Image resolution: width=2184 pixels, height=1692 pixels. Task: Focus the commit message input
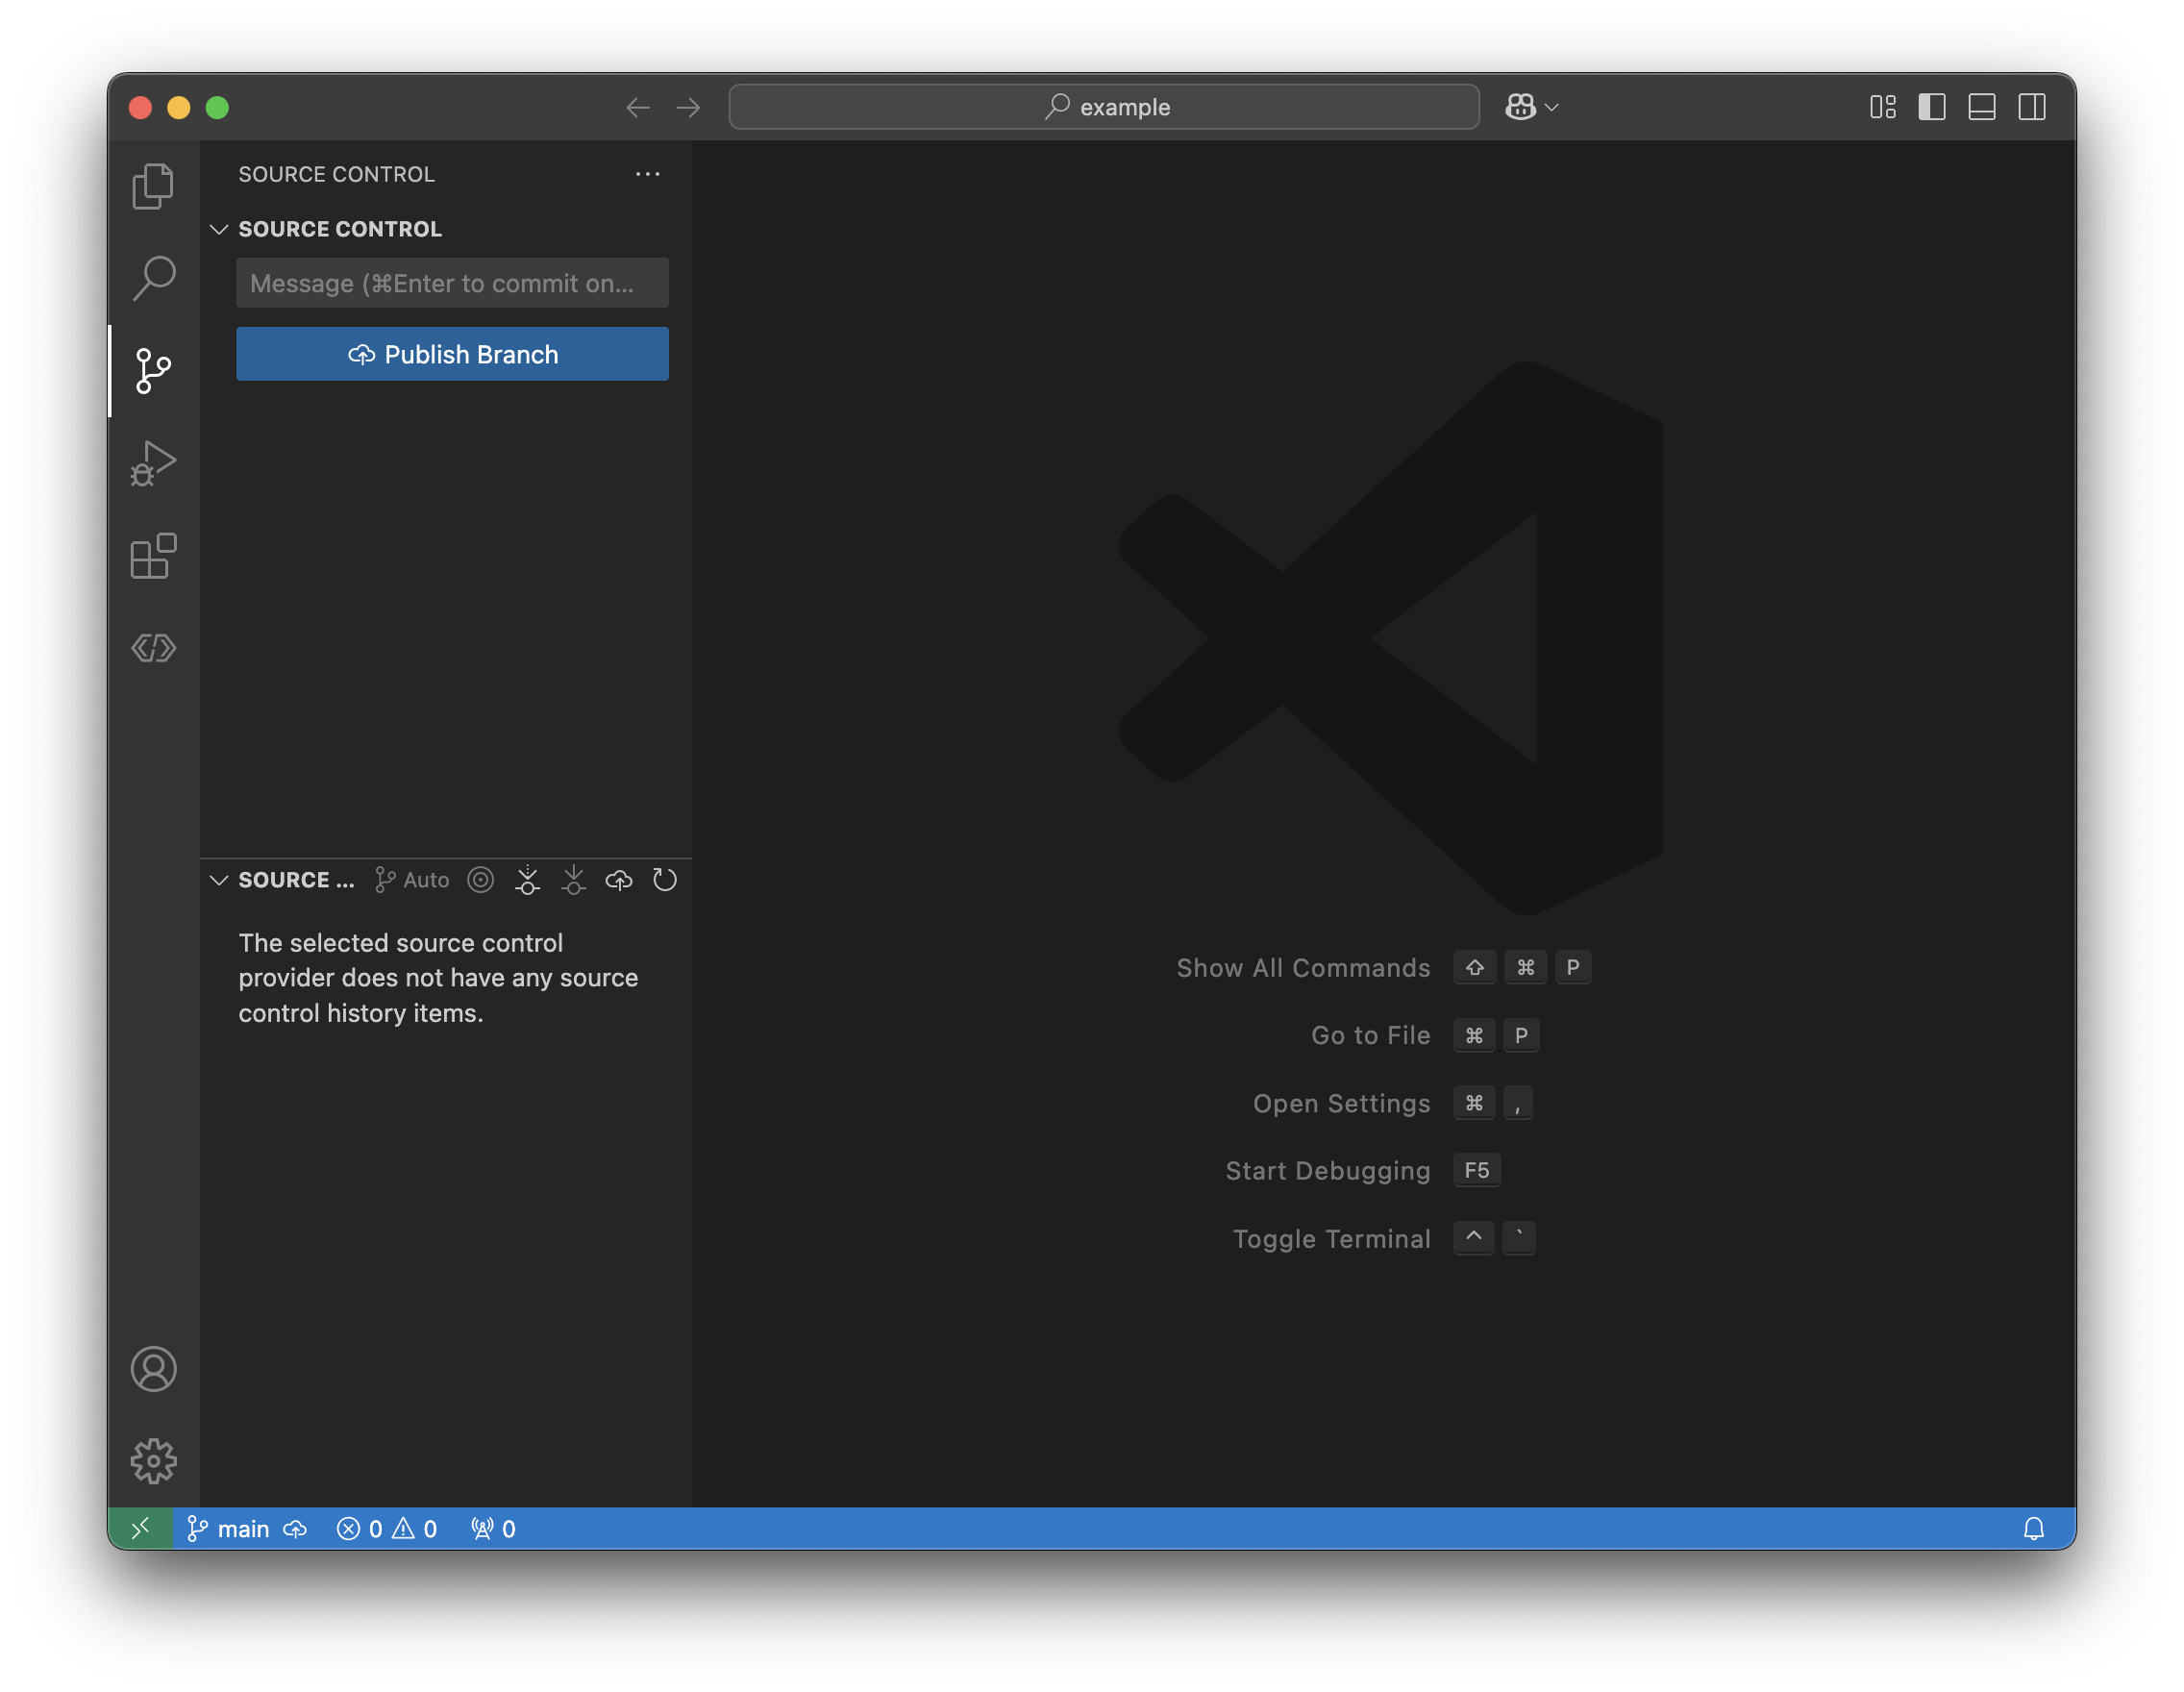pos(452,283)
